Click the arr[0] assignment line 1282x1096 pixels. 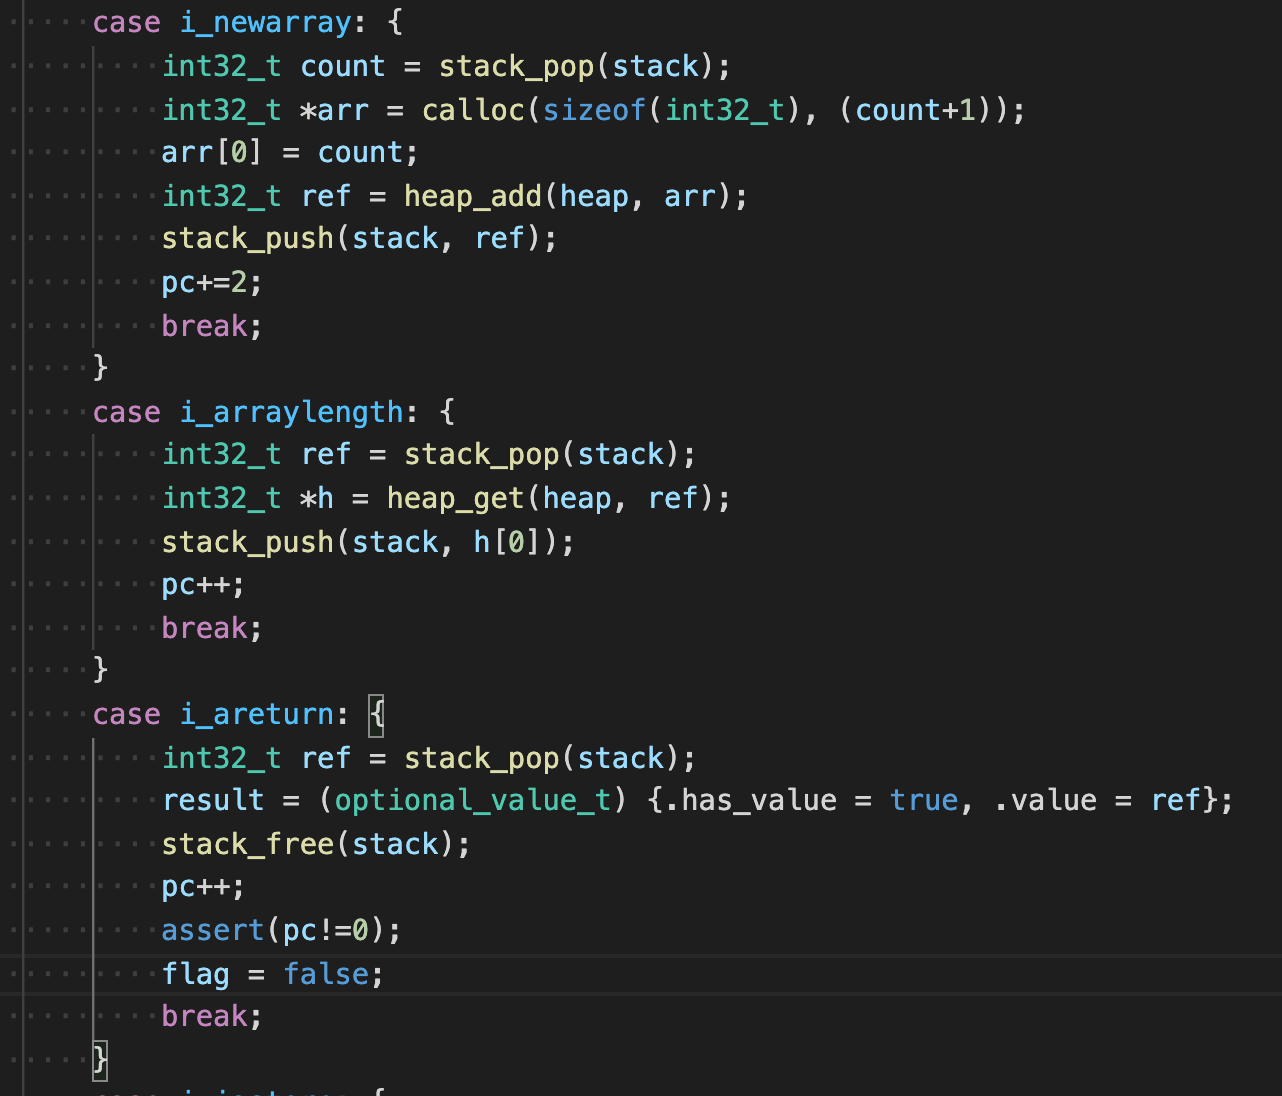[289, 152]
